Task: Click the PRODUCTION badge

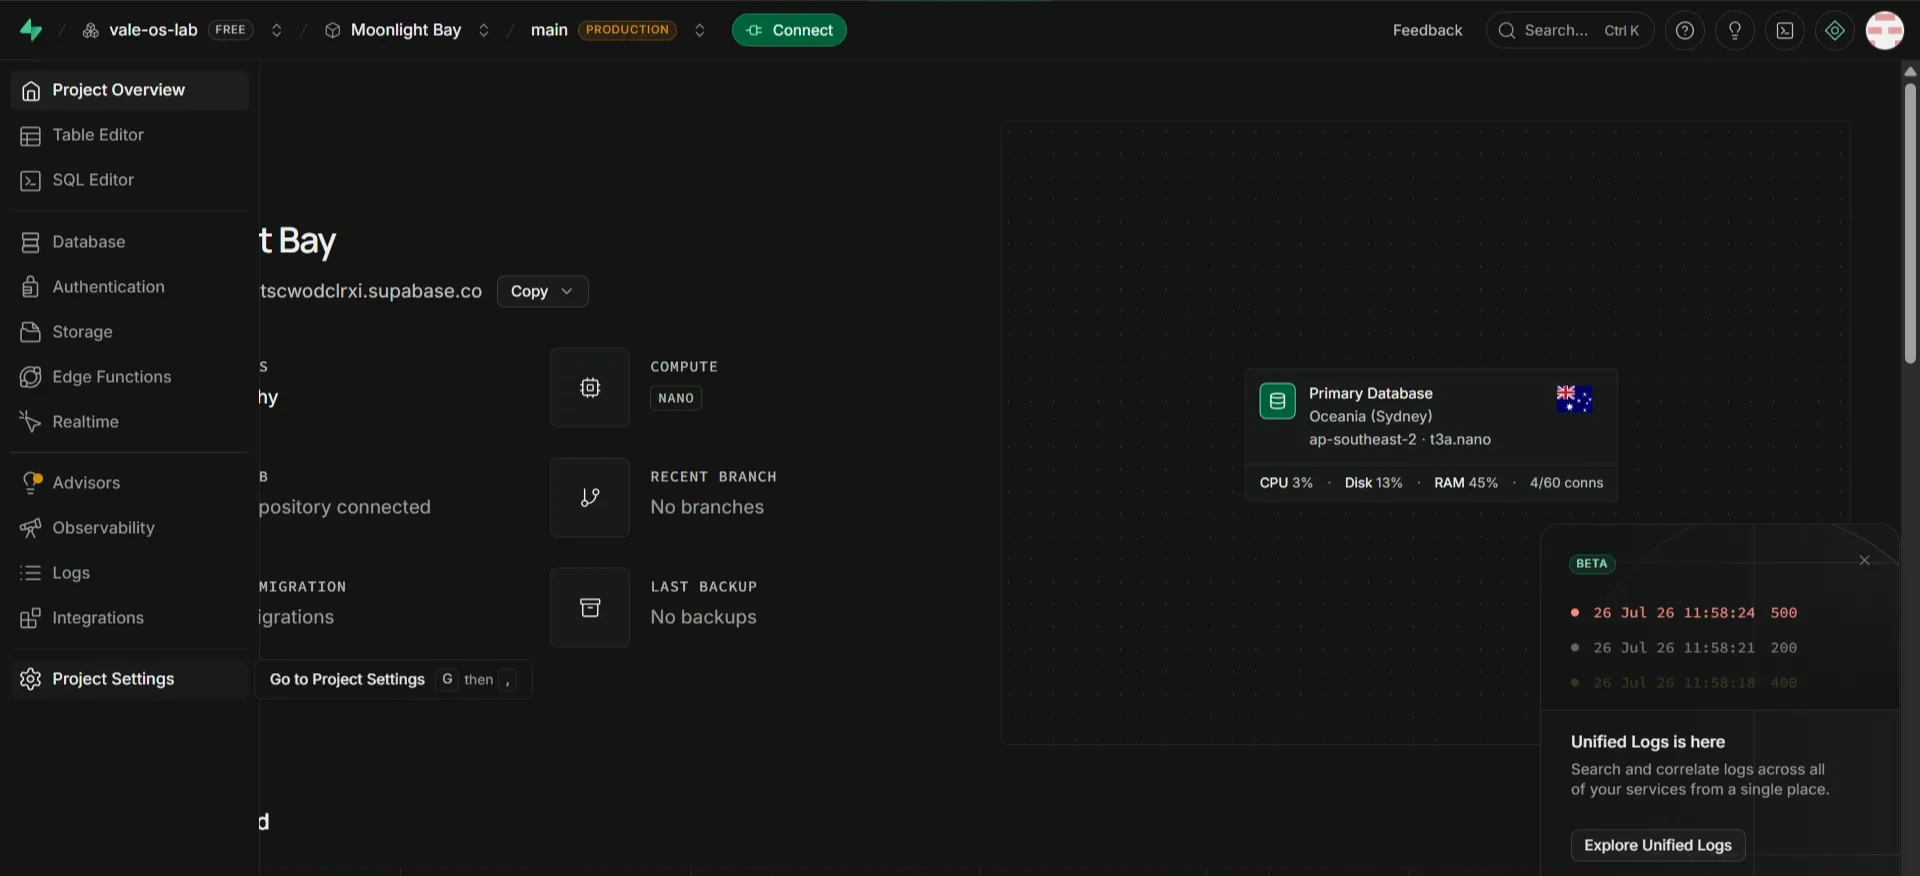Action: point(627,30)
